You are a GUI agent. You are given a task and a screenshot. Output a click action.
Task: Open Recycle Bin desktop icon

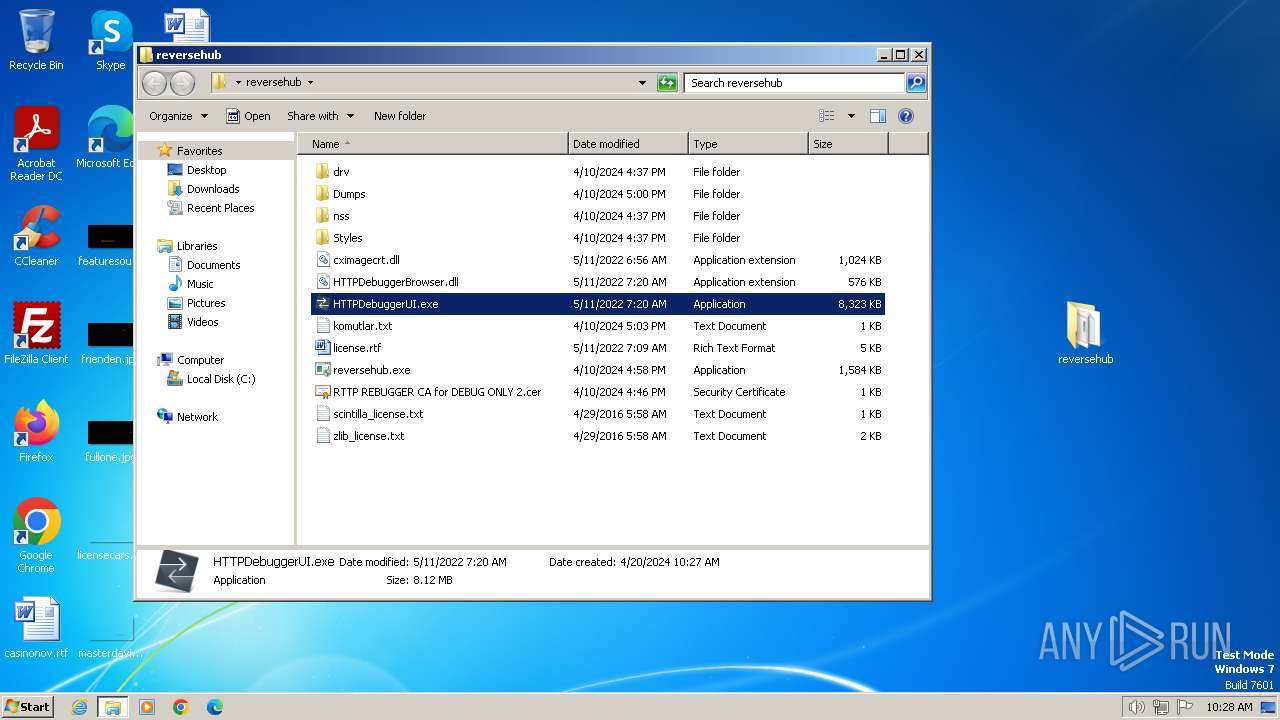(36, 40)
